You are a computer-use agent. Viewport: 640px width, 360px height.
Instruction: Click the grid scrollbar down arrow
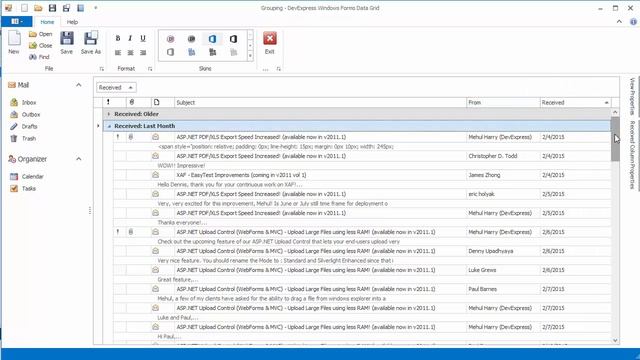pos(615,340)
